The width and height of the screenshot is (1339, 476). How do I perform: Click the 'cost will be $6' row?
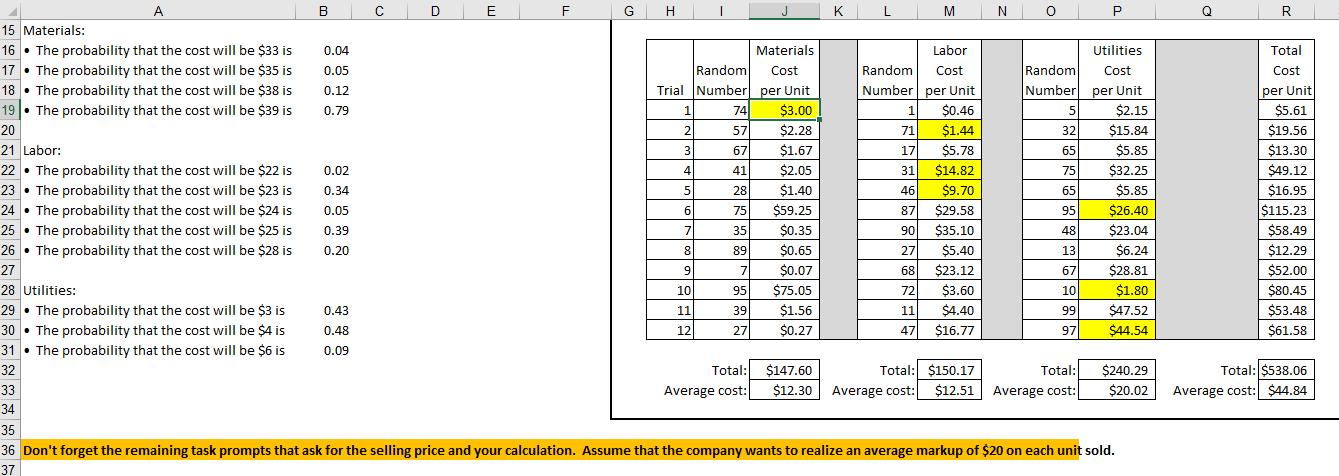[x=159, y=350]
